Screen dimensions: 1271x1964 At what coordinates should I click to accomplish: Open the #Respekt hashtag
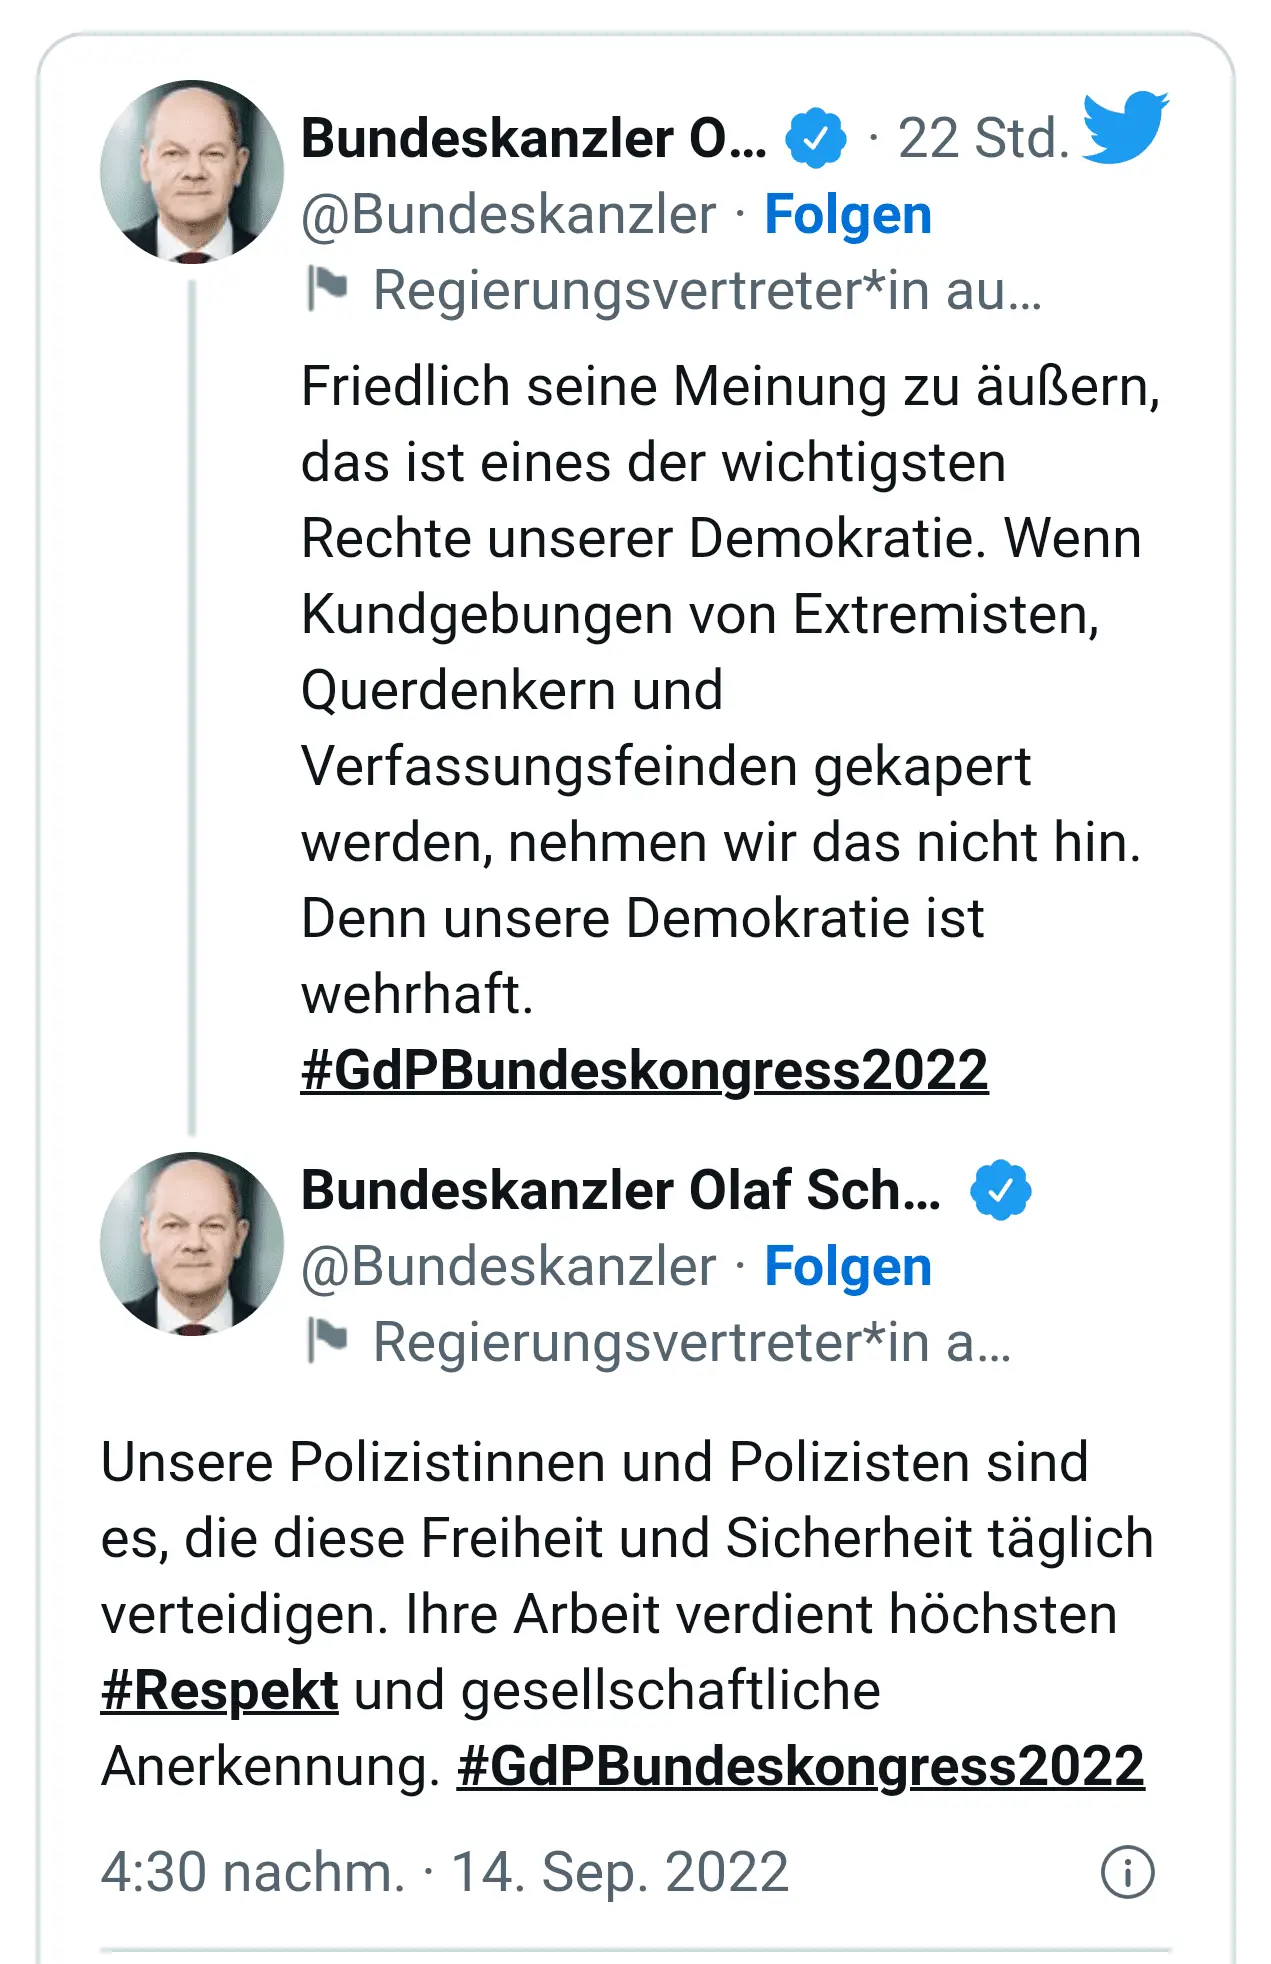point(220,1690)
